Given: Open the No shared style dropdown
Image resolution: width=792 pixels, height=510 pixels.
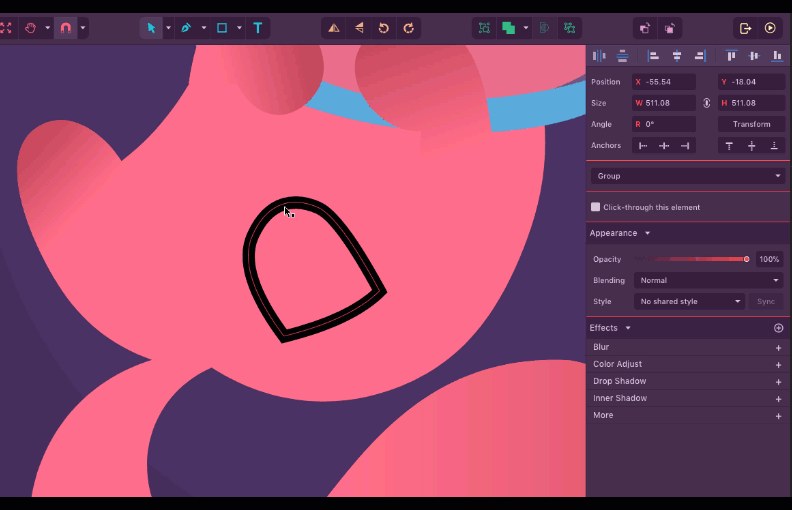Looking at the screenshot, I should pos(689,301).
